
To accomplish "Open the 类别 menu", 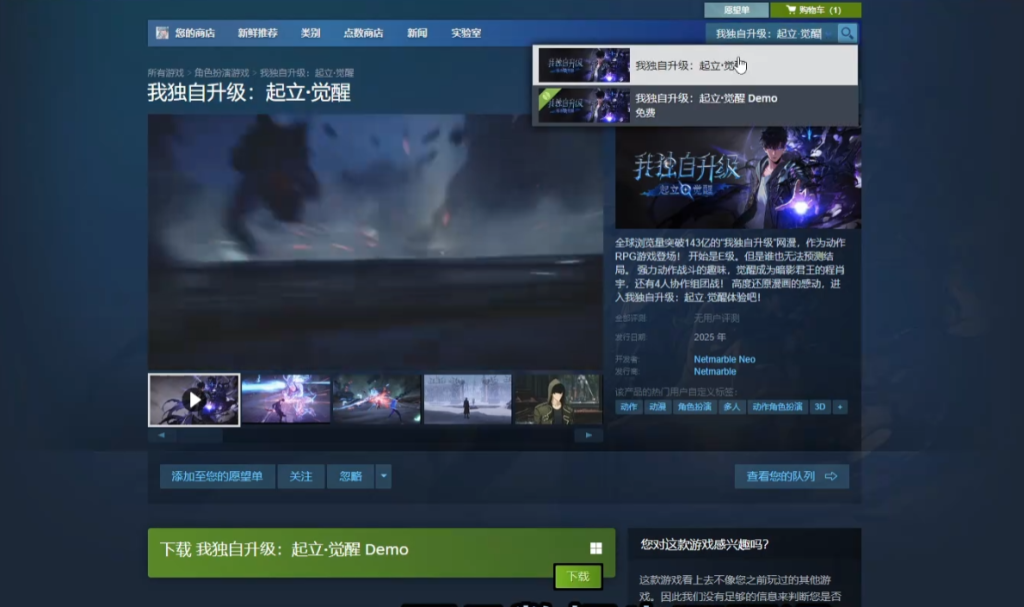I will [310, 33].
